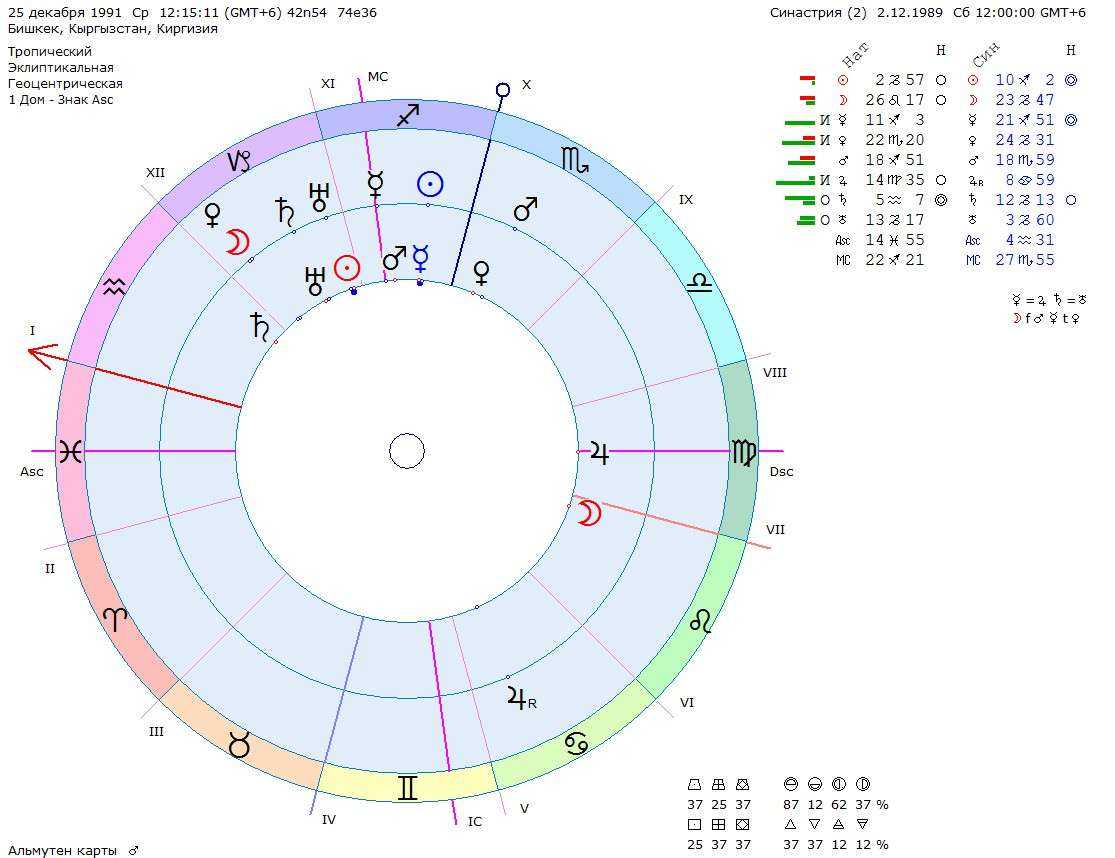
Task: Click the Aquarius glyph on the zodiac ring
Action: pos(114,287)
